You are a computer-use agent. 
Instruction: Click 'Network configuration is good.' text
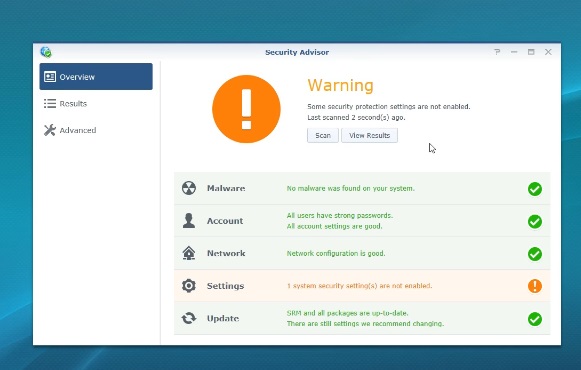click(336, 253)
